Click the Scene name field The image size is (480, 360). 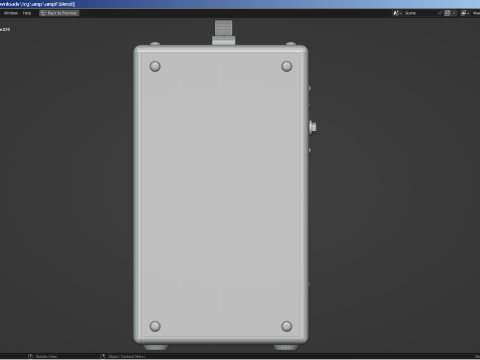(420, 13)
